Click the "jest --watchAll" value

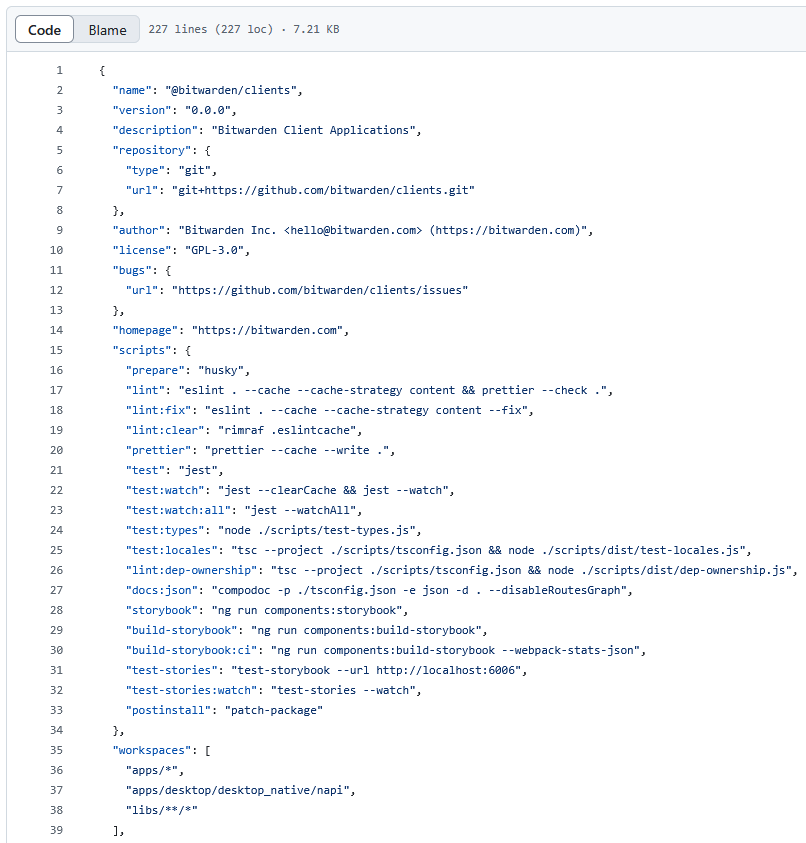[x=300, y=510]
